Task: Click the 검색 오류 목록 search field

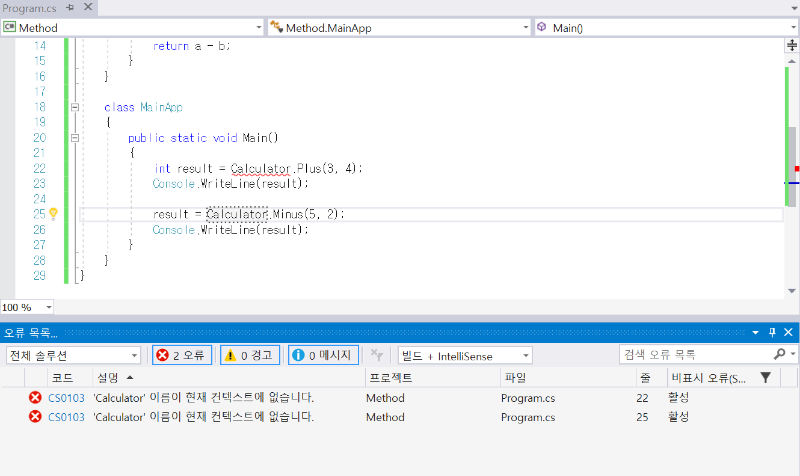Action: click(x=696, y=355)
